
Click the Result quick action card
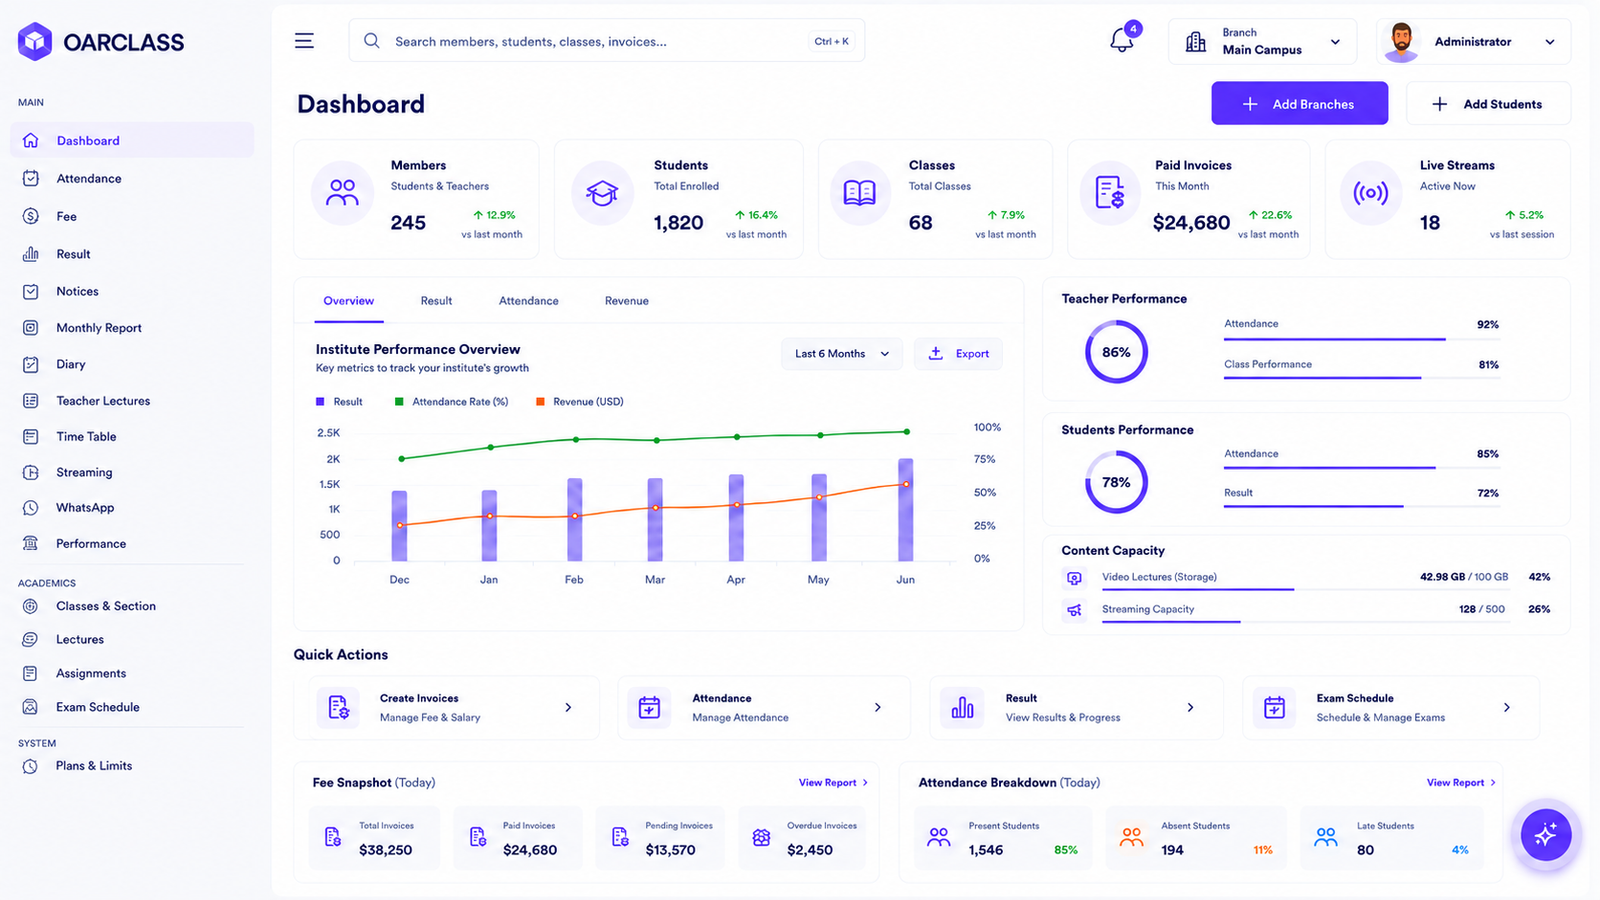(1077, 708)
